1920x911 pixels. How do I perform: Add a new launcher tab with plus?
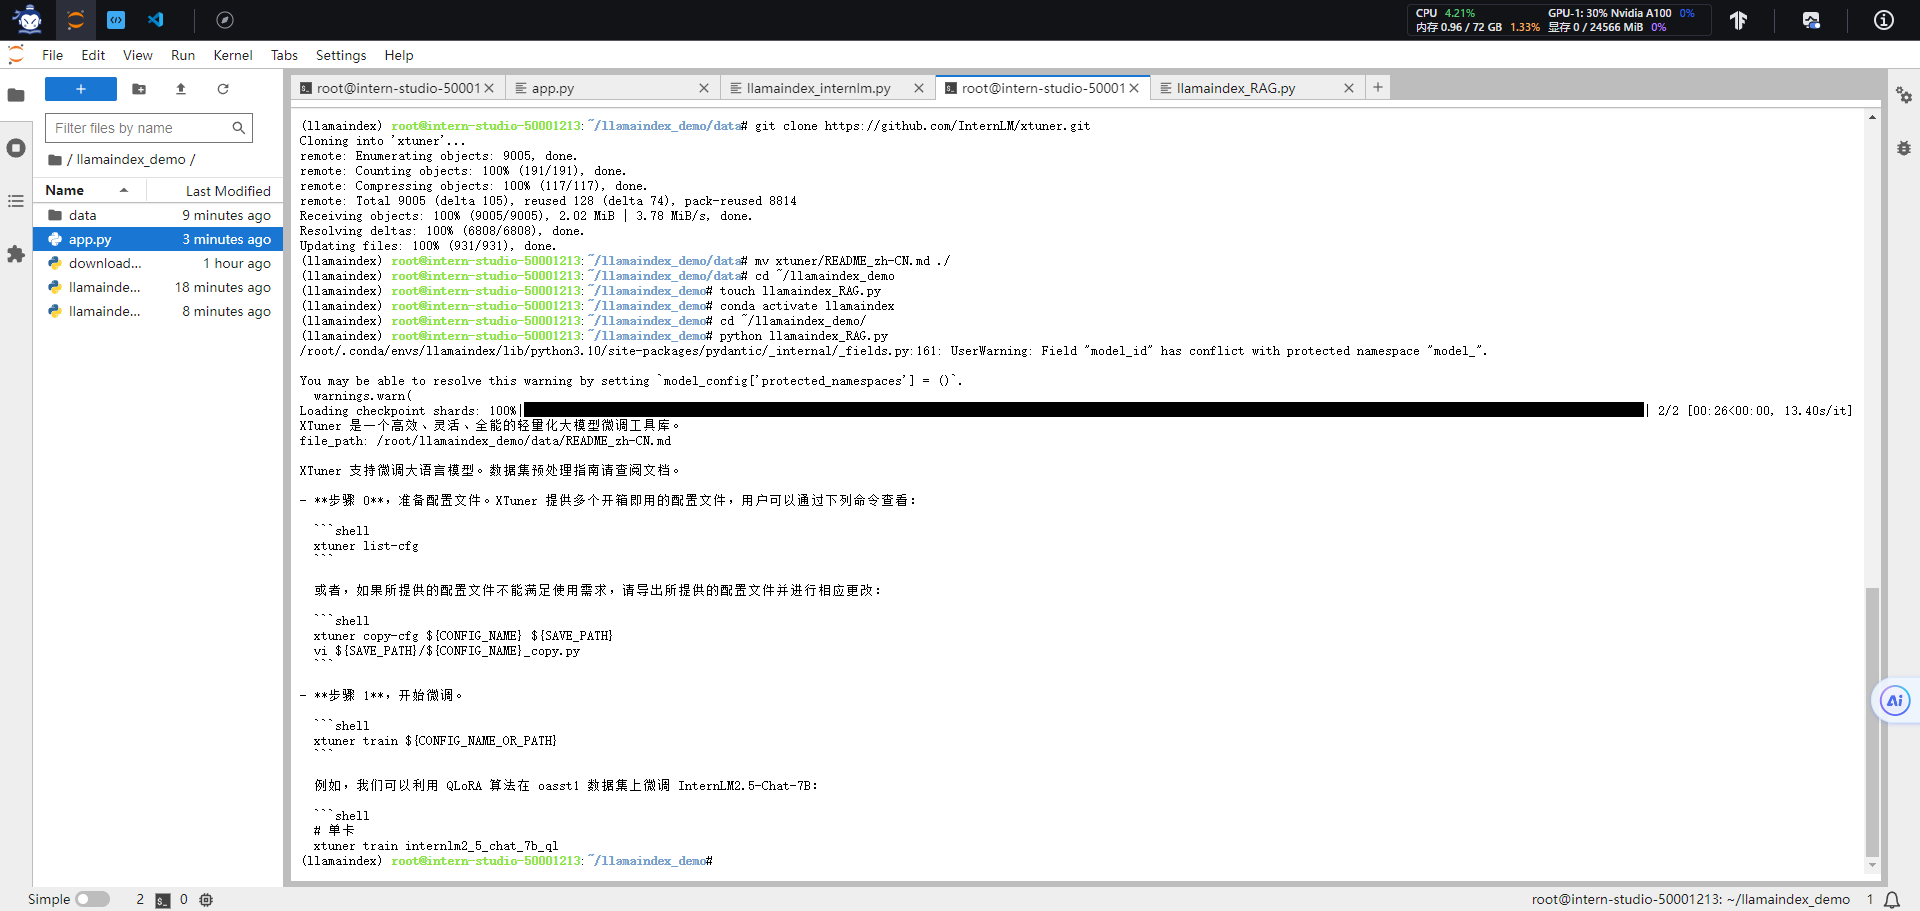pos(1378,88)
